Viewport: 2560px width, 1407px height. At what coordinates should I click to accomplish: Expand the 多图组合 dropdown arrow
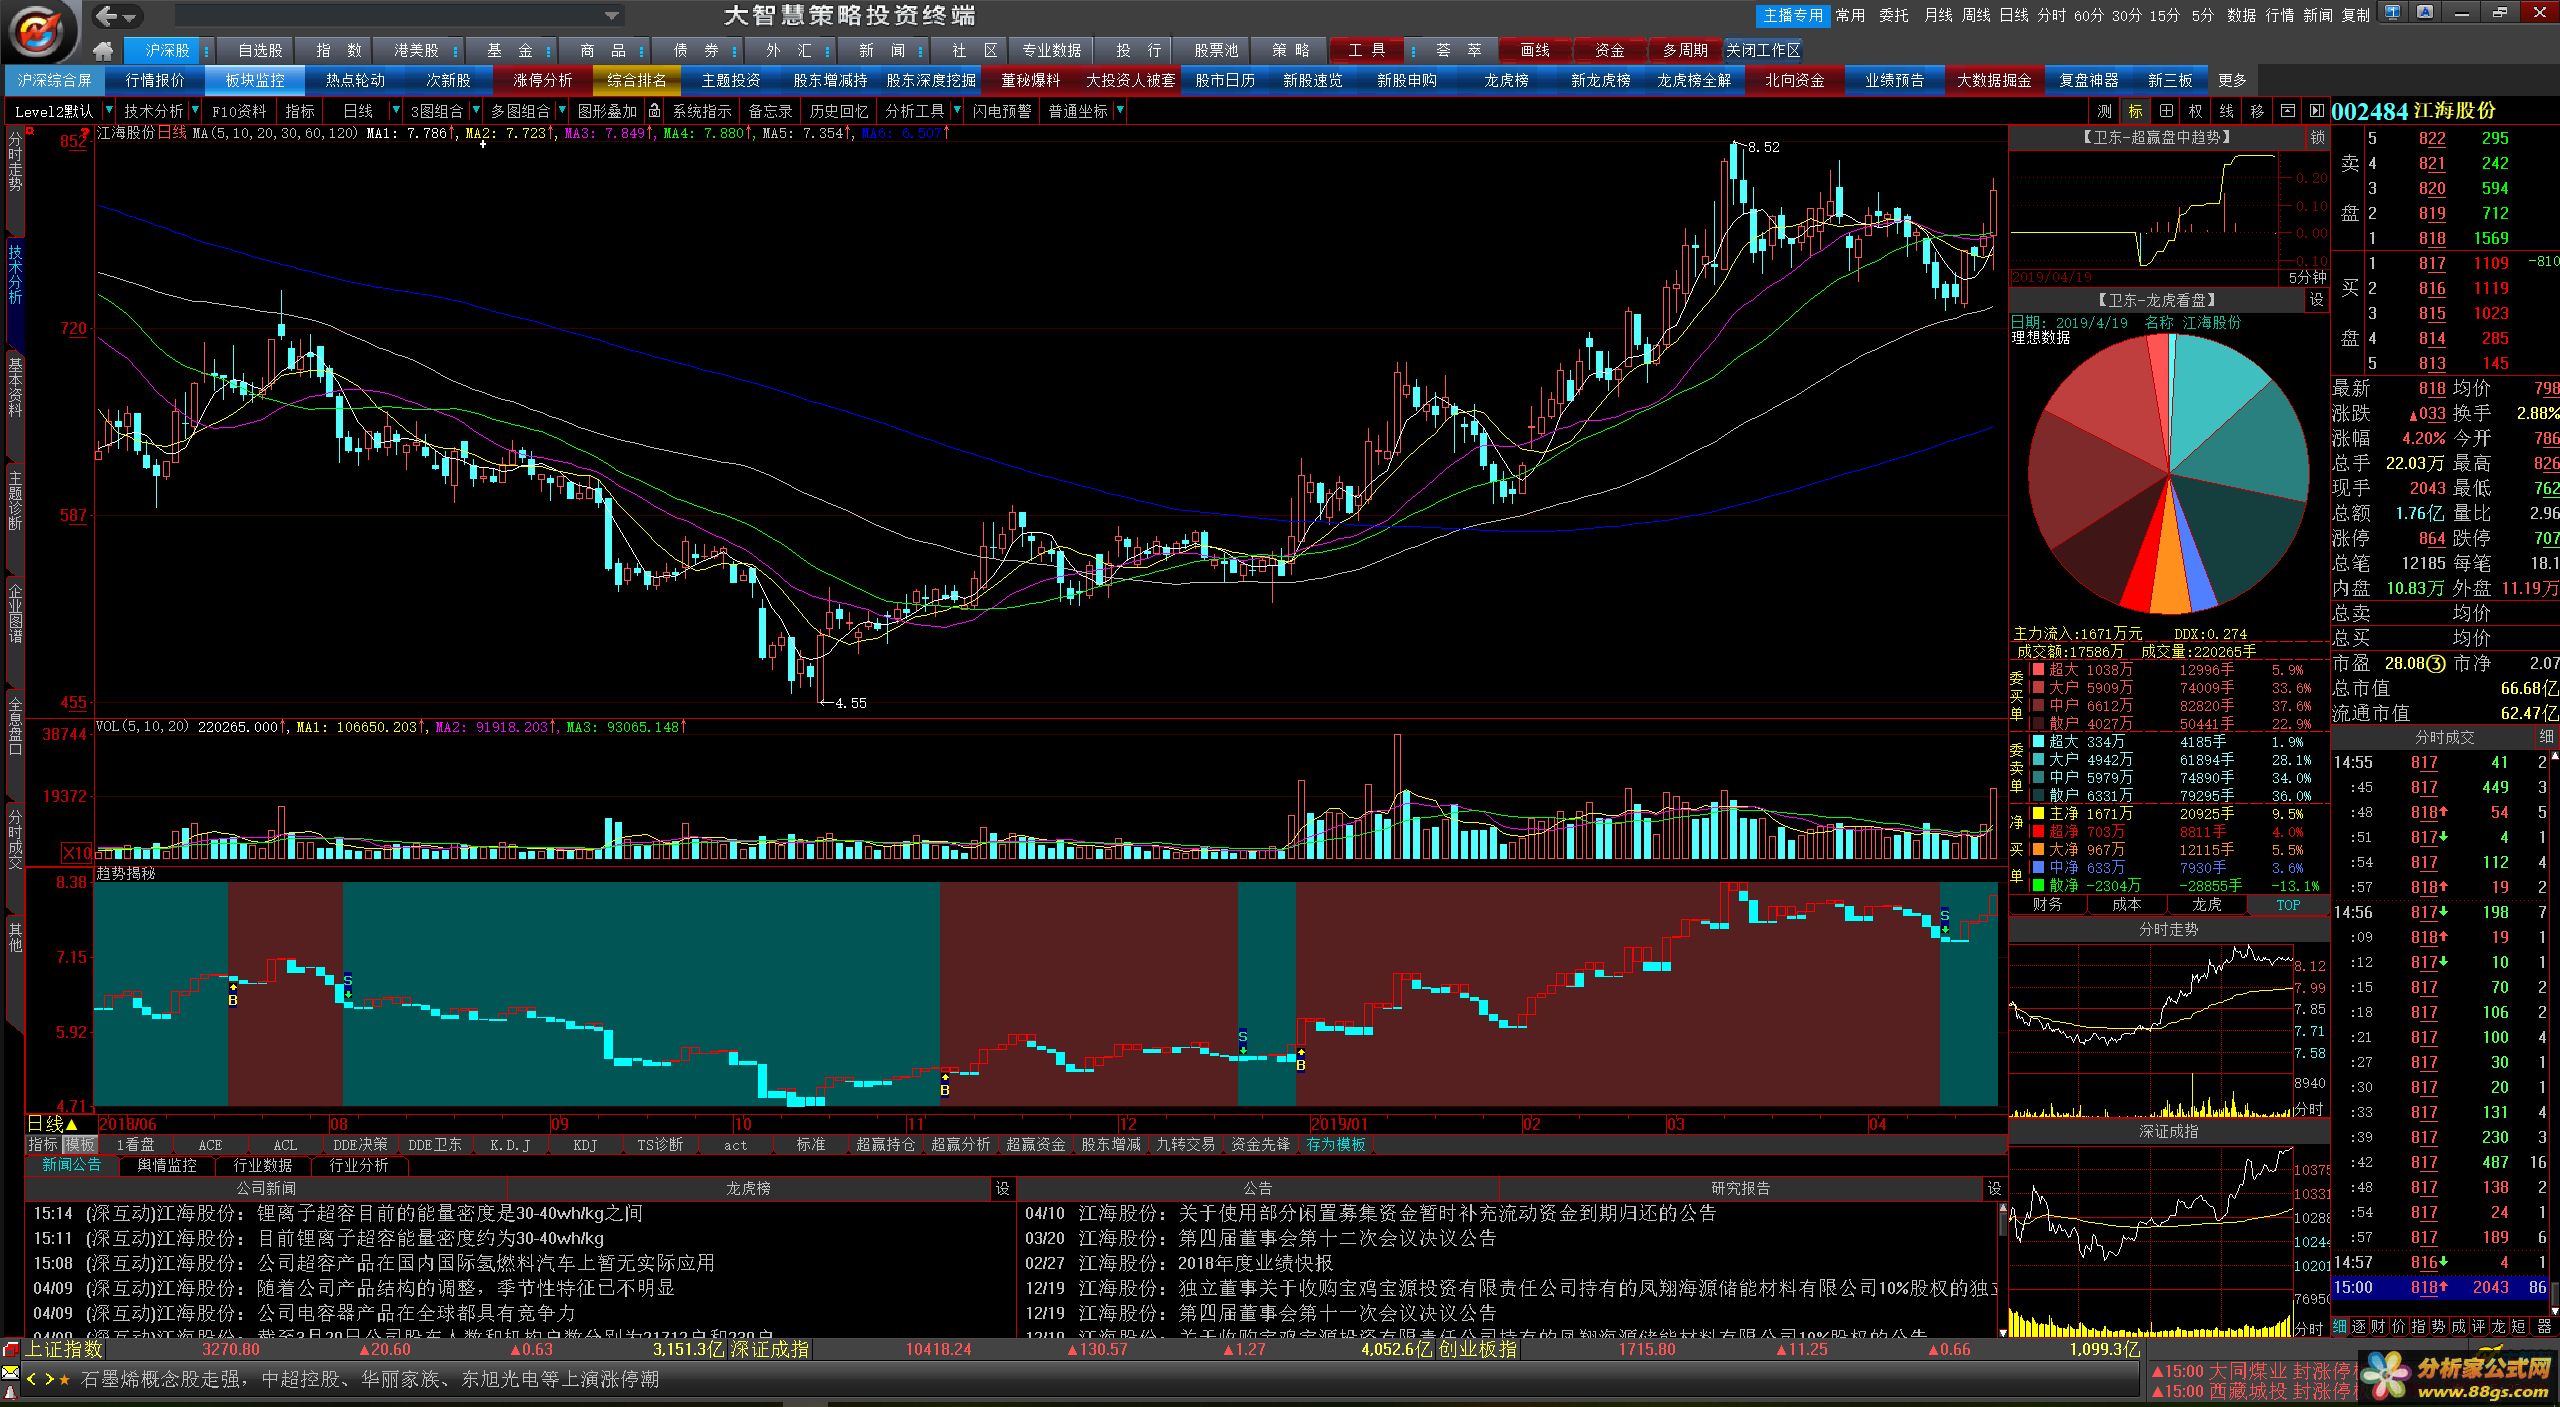click(562, 111)
